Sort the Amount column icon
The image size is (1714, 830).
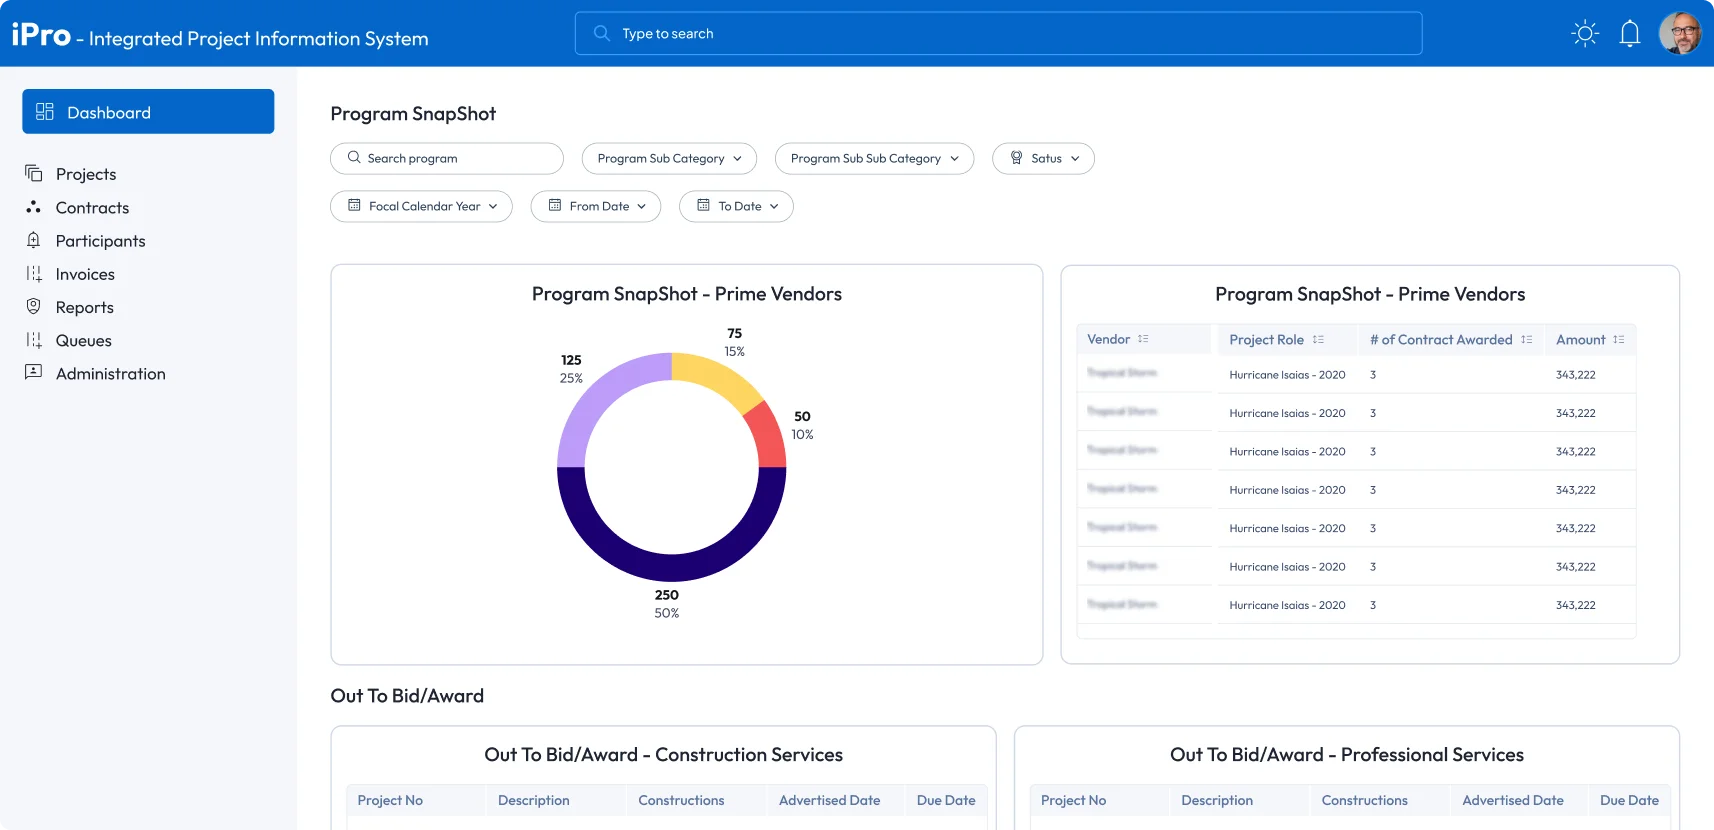point(1618,340)
